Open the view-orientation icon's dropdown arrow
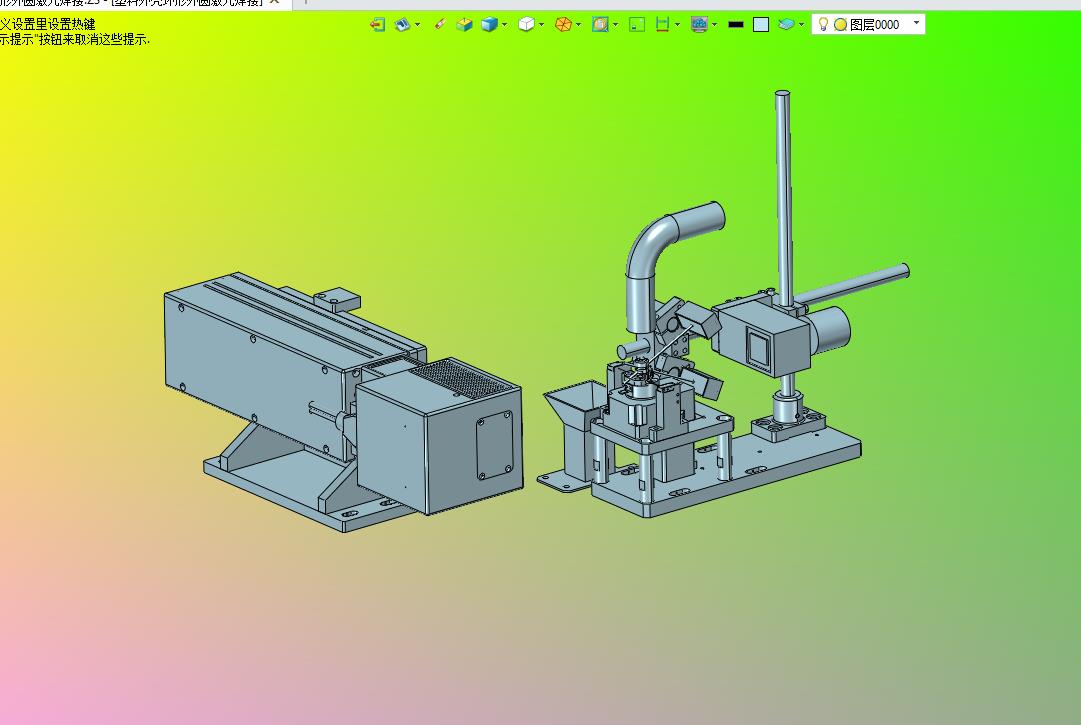1081x725 pixels. tap(417, 25)
